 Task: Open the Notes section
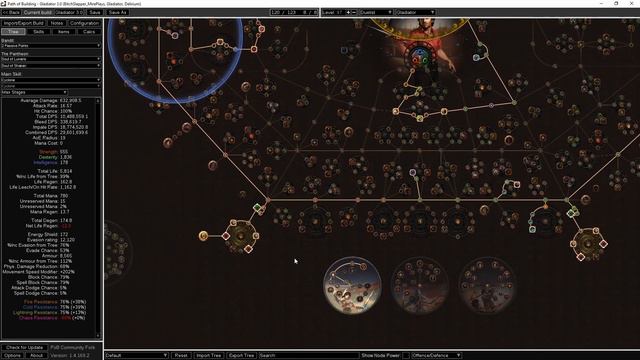click(57, 23)
